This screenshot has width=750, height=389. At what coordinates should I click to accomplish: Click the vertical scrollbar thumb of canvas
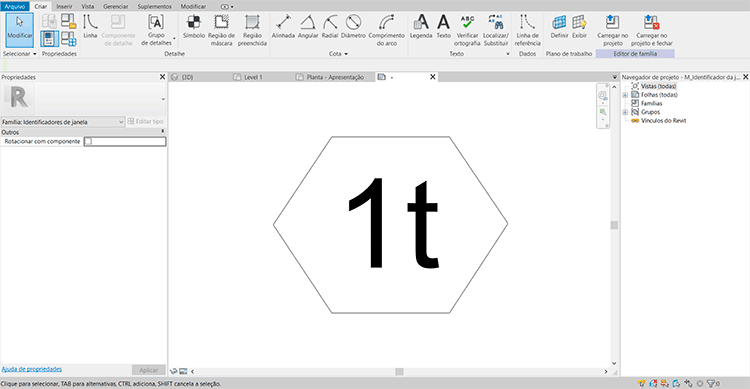pos(614,225)
